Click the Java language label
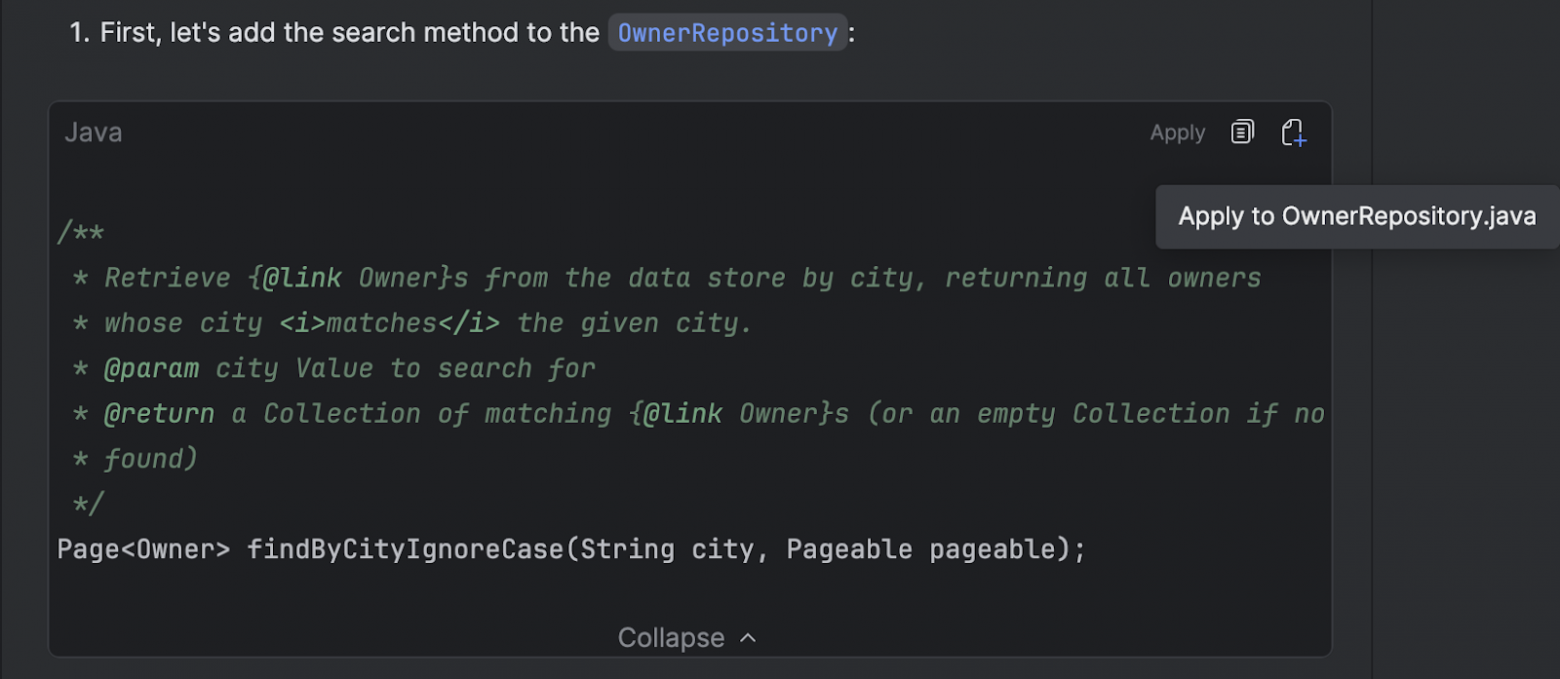 coord(93,133)
